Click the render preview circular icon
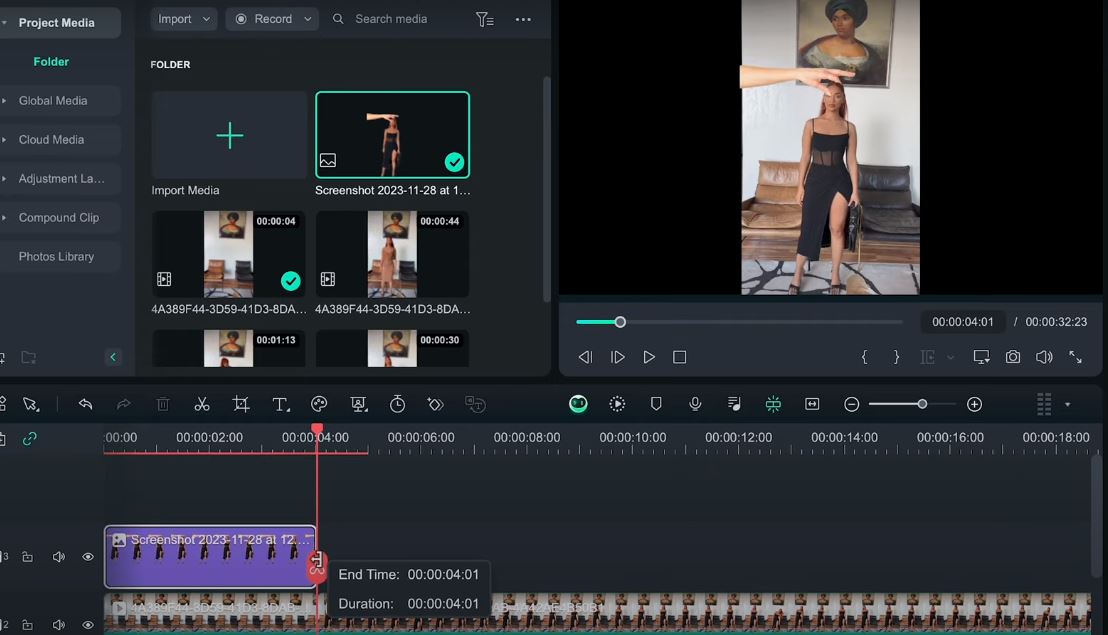 tap(618, 404)
